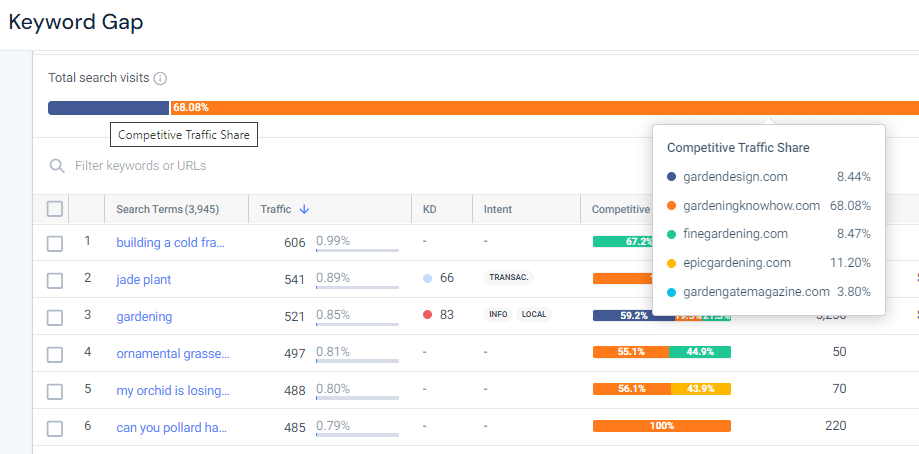Viewport: 919px width, 454px height.
Task: Click the Competitive Traffic Share tooltip label
Action: (x=184, y=135)
